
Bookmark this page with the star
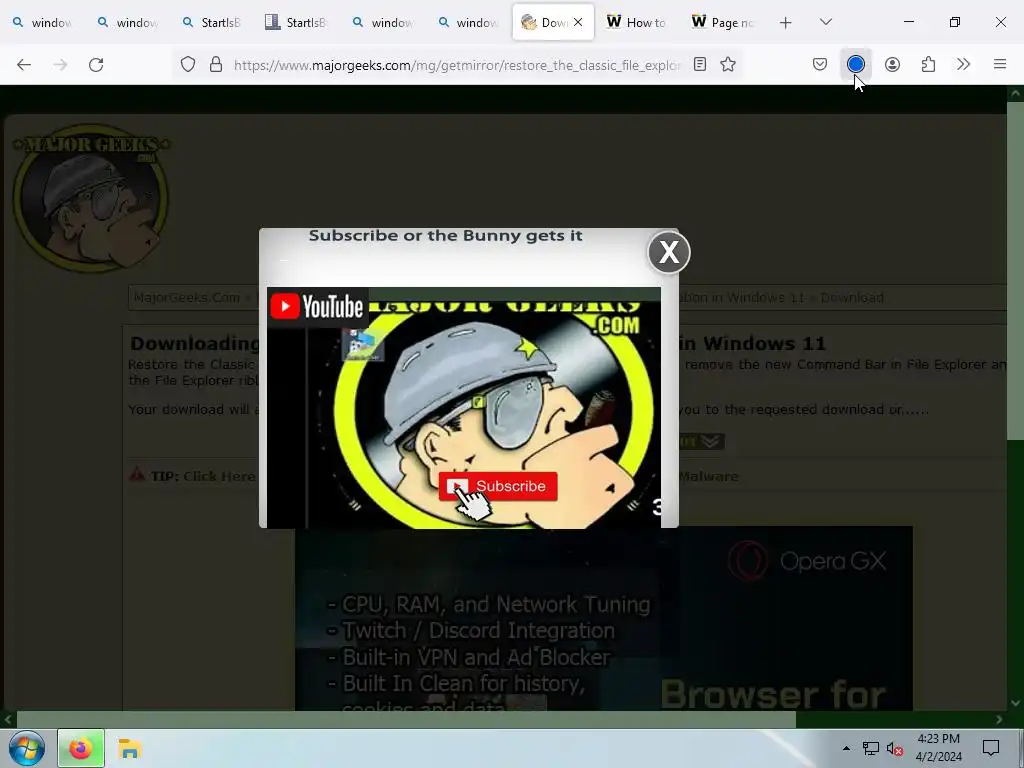pos(728,64)
